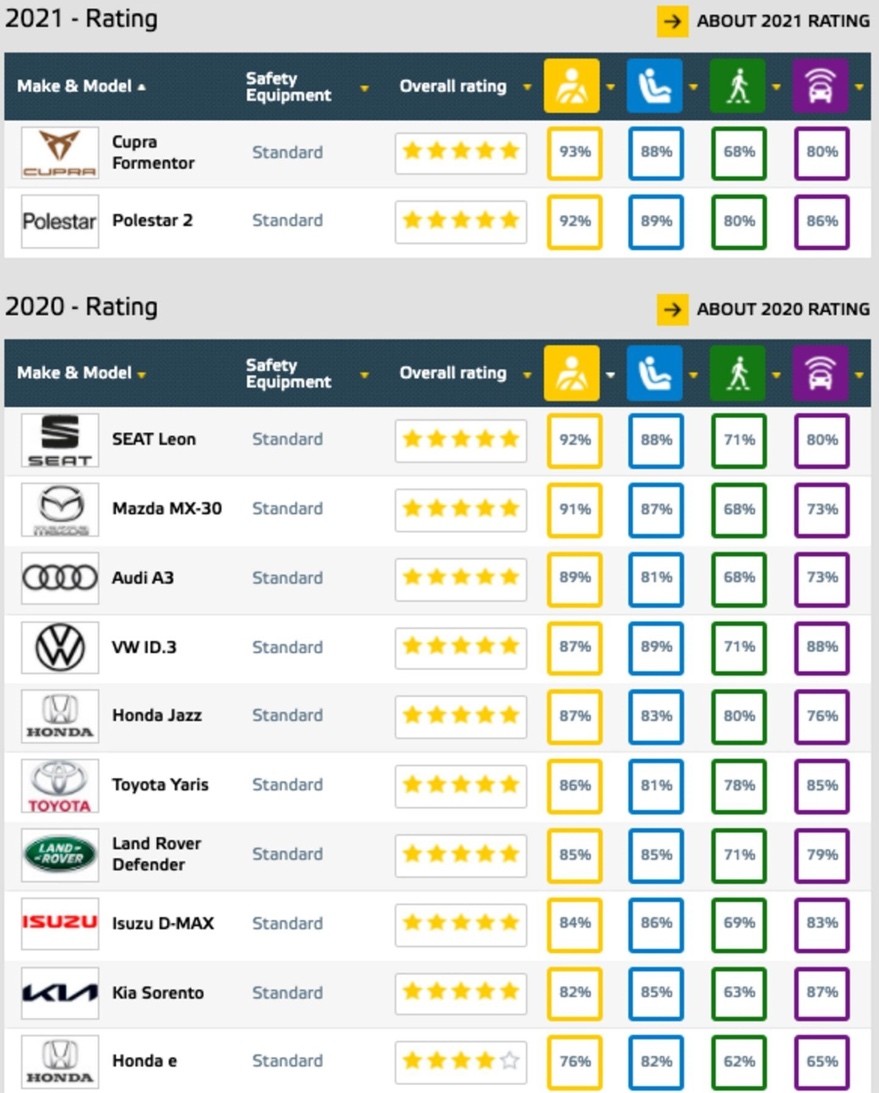
Task: Click the yellow Adult Occupant icon in the 2021 table
Action: pyautogui.click(x=571, y=86)
